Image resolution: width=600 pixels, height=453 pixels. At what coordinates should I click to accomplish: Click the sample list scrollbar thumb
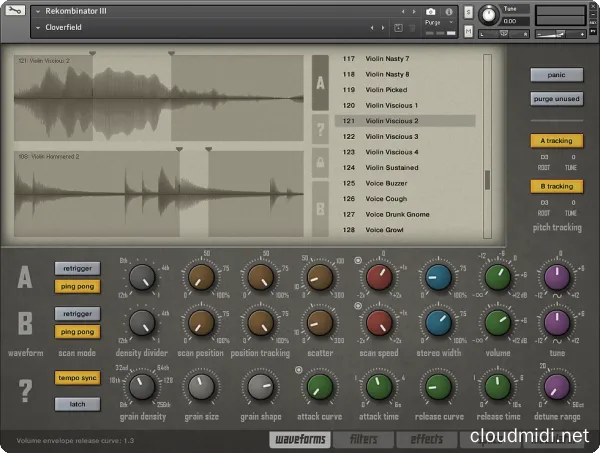pos(487,180)
